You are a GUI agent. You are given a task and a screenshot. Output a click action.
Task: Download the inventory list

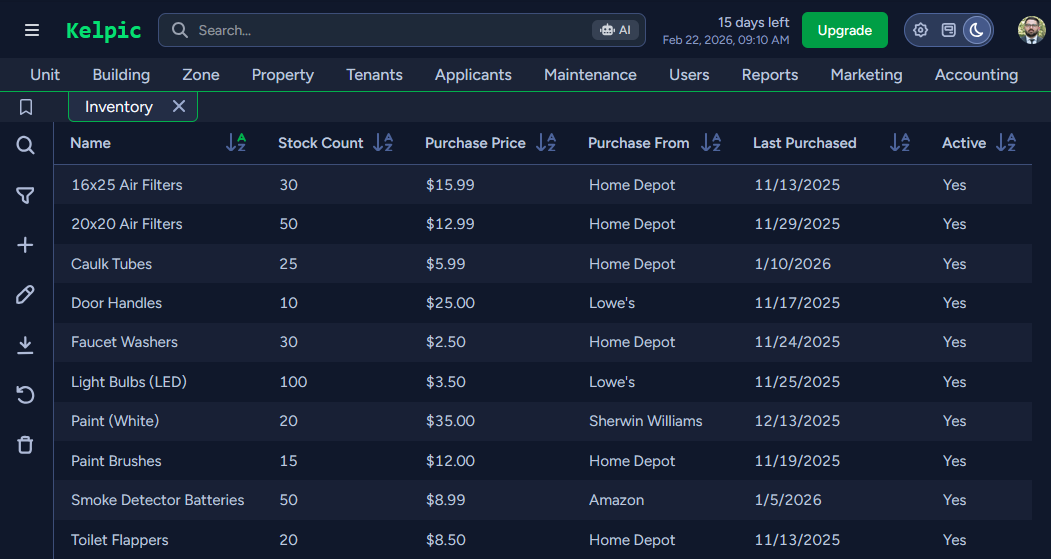pos(26,345)
